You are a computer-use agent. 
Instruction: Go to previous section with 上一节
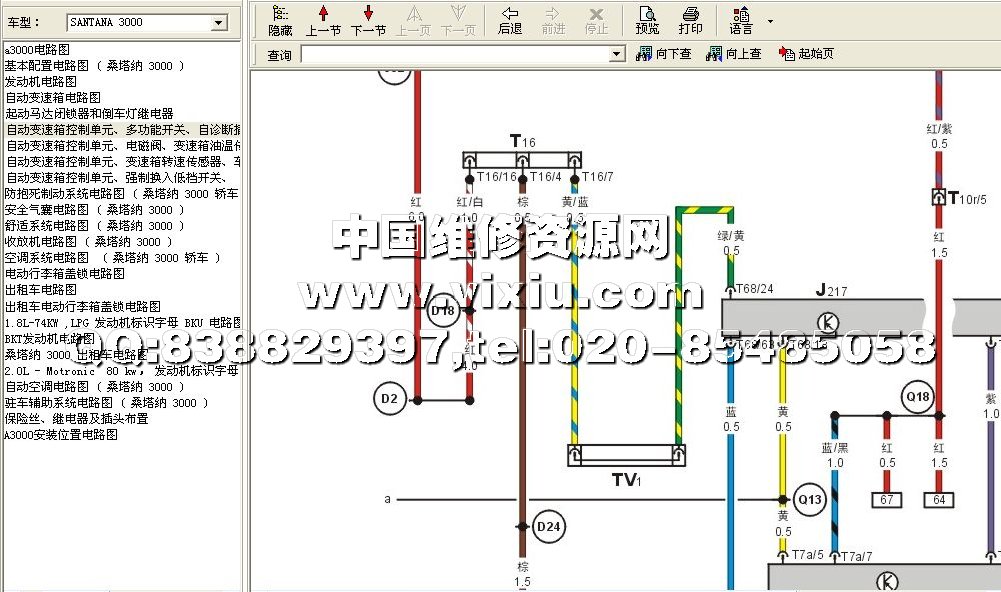(323, 19)
